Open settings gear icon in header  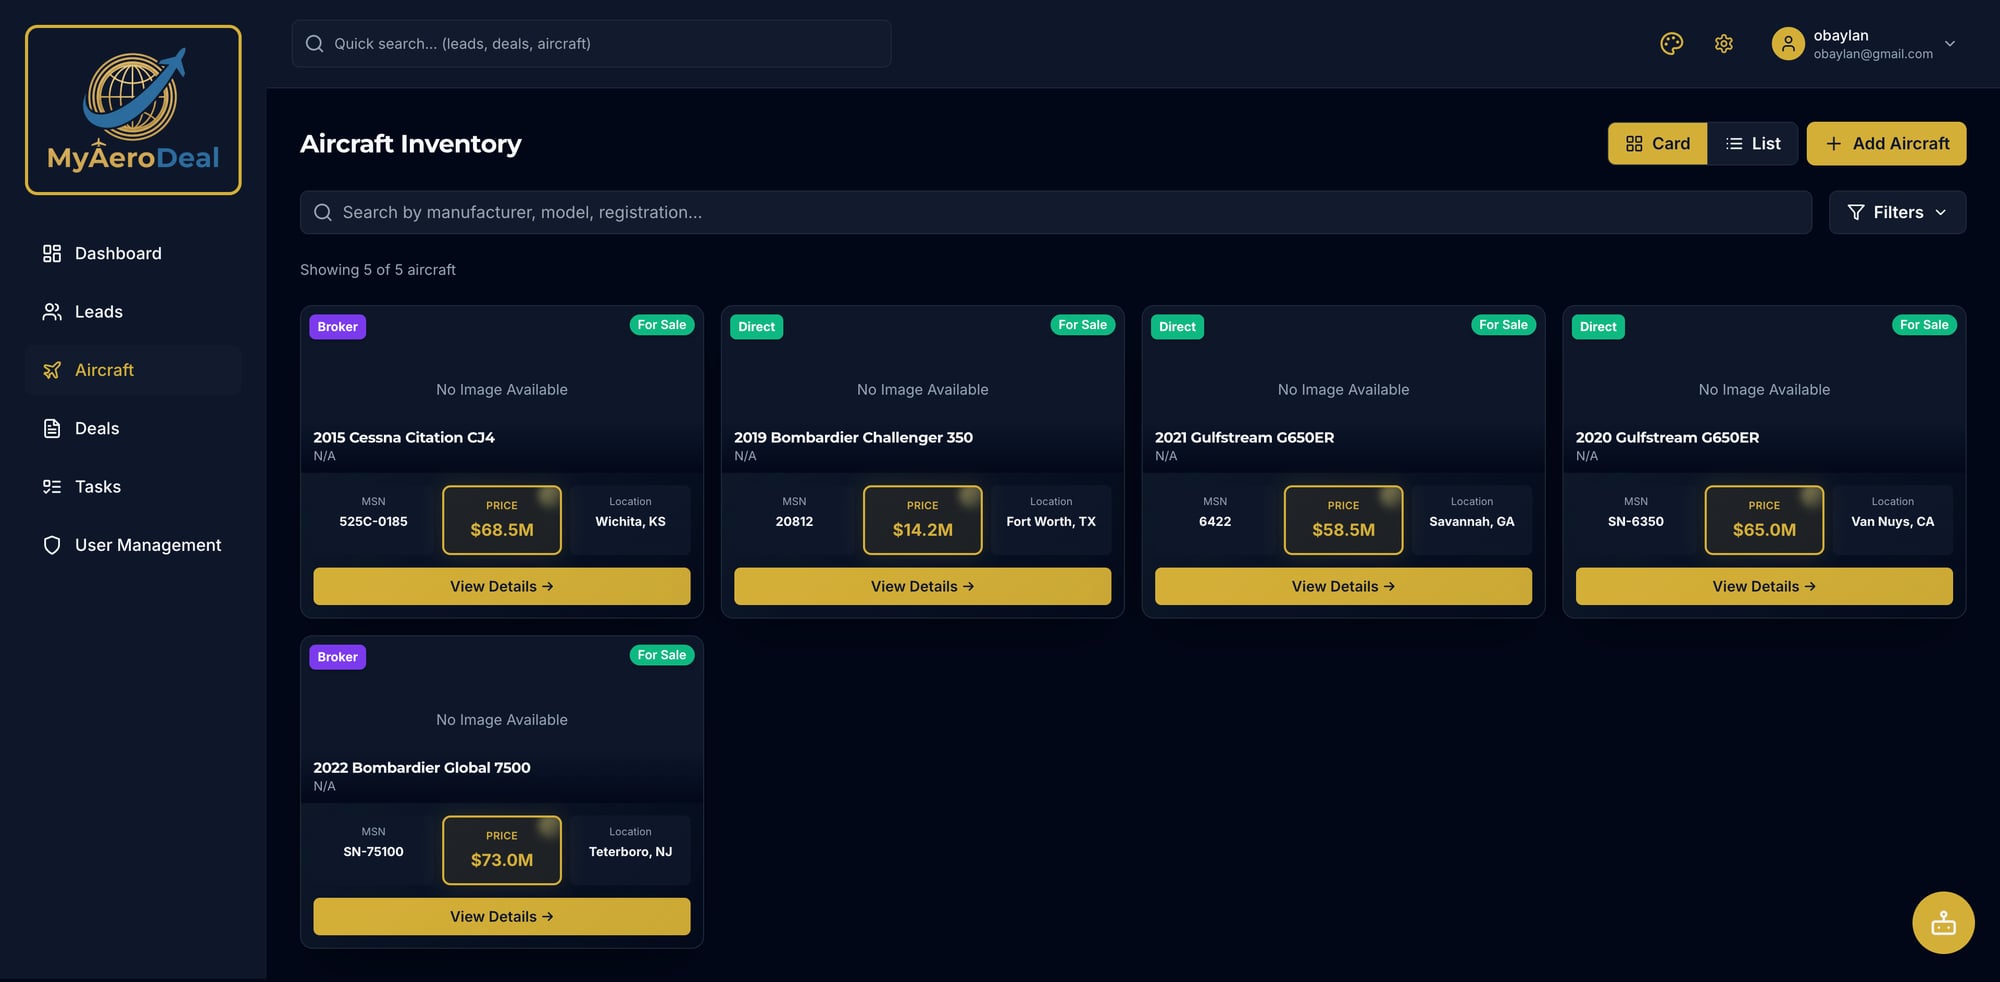pos(1723,44)
